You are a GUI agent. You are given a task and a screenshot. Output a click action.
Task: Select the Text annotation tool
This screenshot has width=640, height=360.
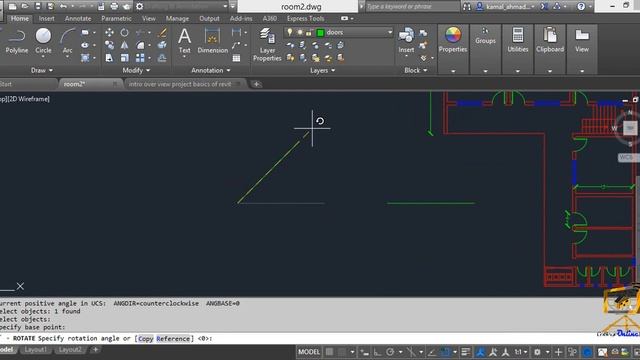184,41
